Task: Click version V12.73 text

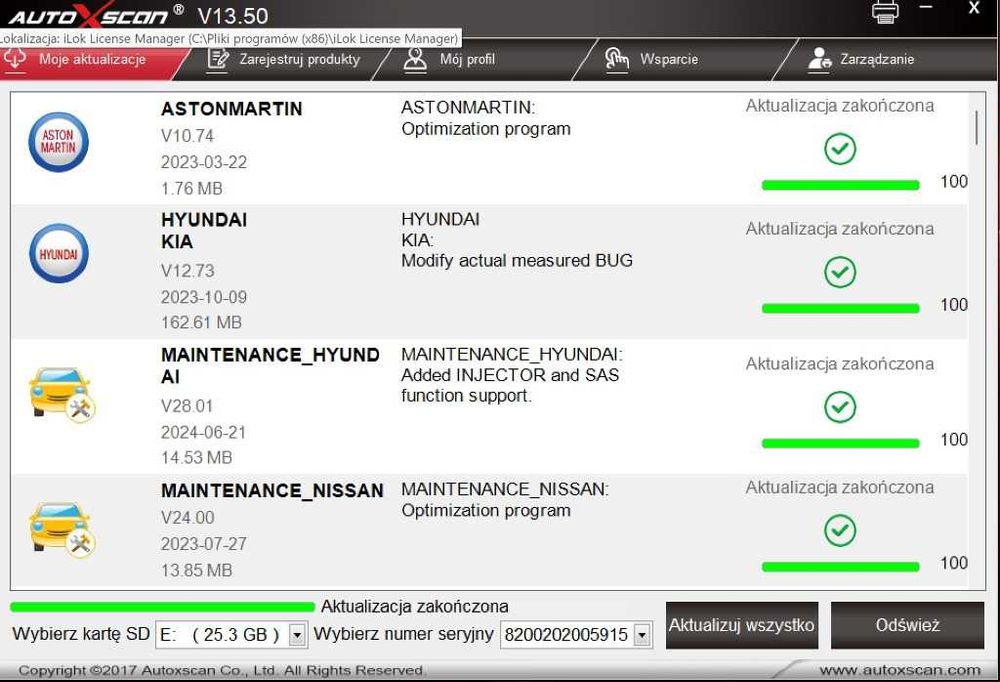Action: 188,271
